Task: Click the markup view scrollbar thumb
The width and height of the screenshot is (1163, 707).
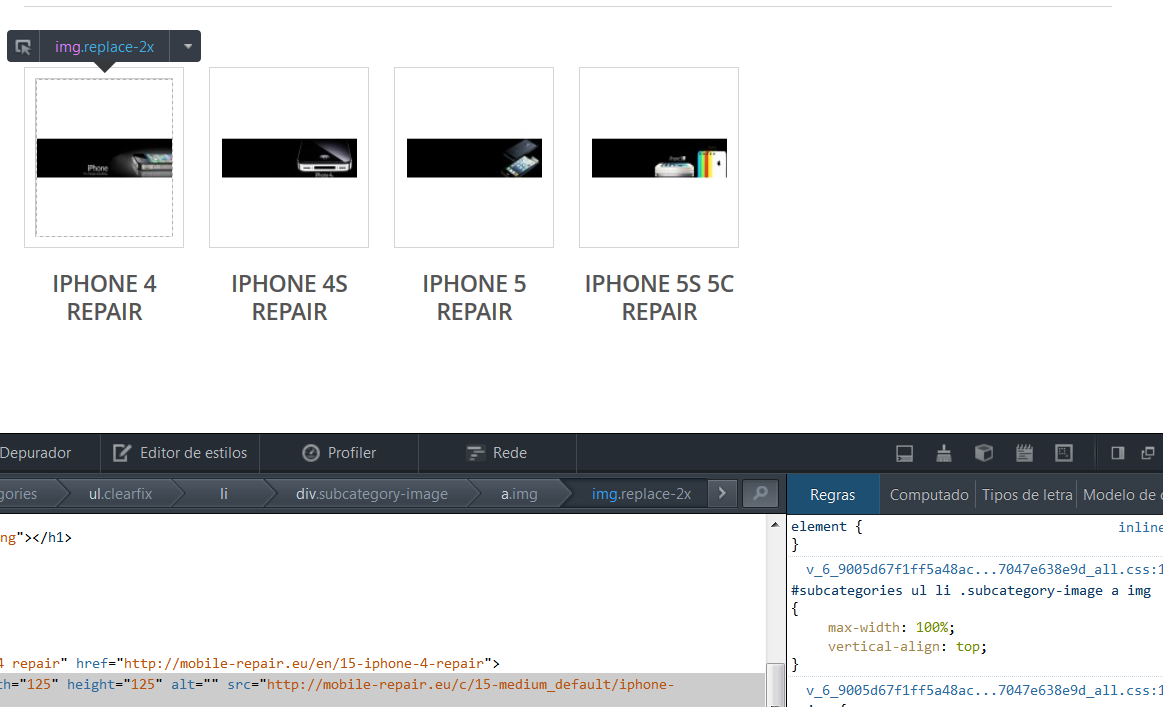Action: tap(775, 684)
